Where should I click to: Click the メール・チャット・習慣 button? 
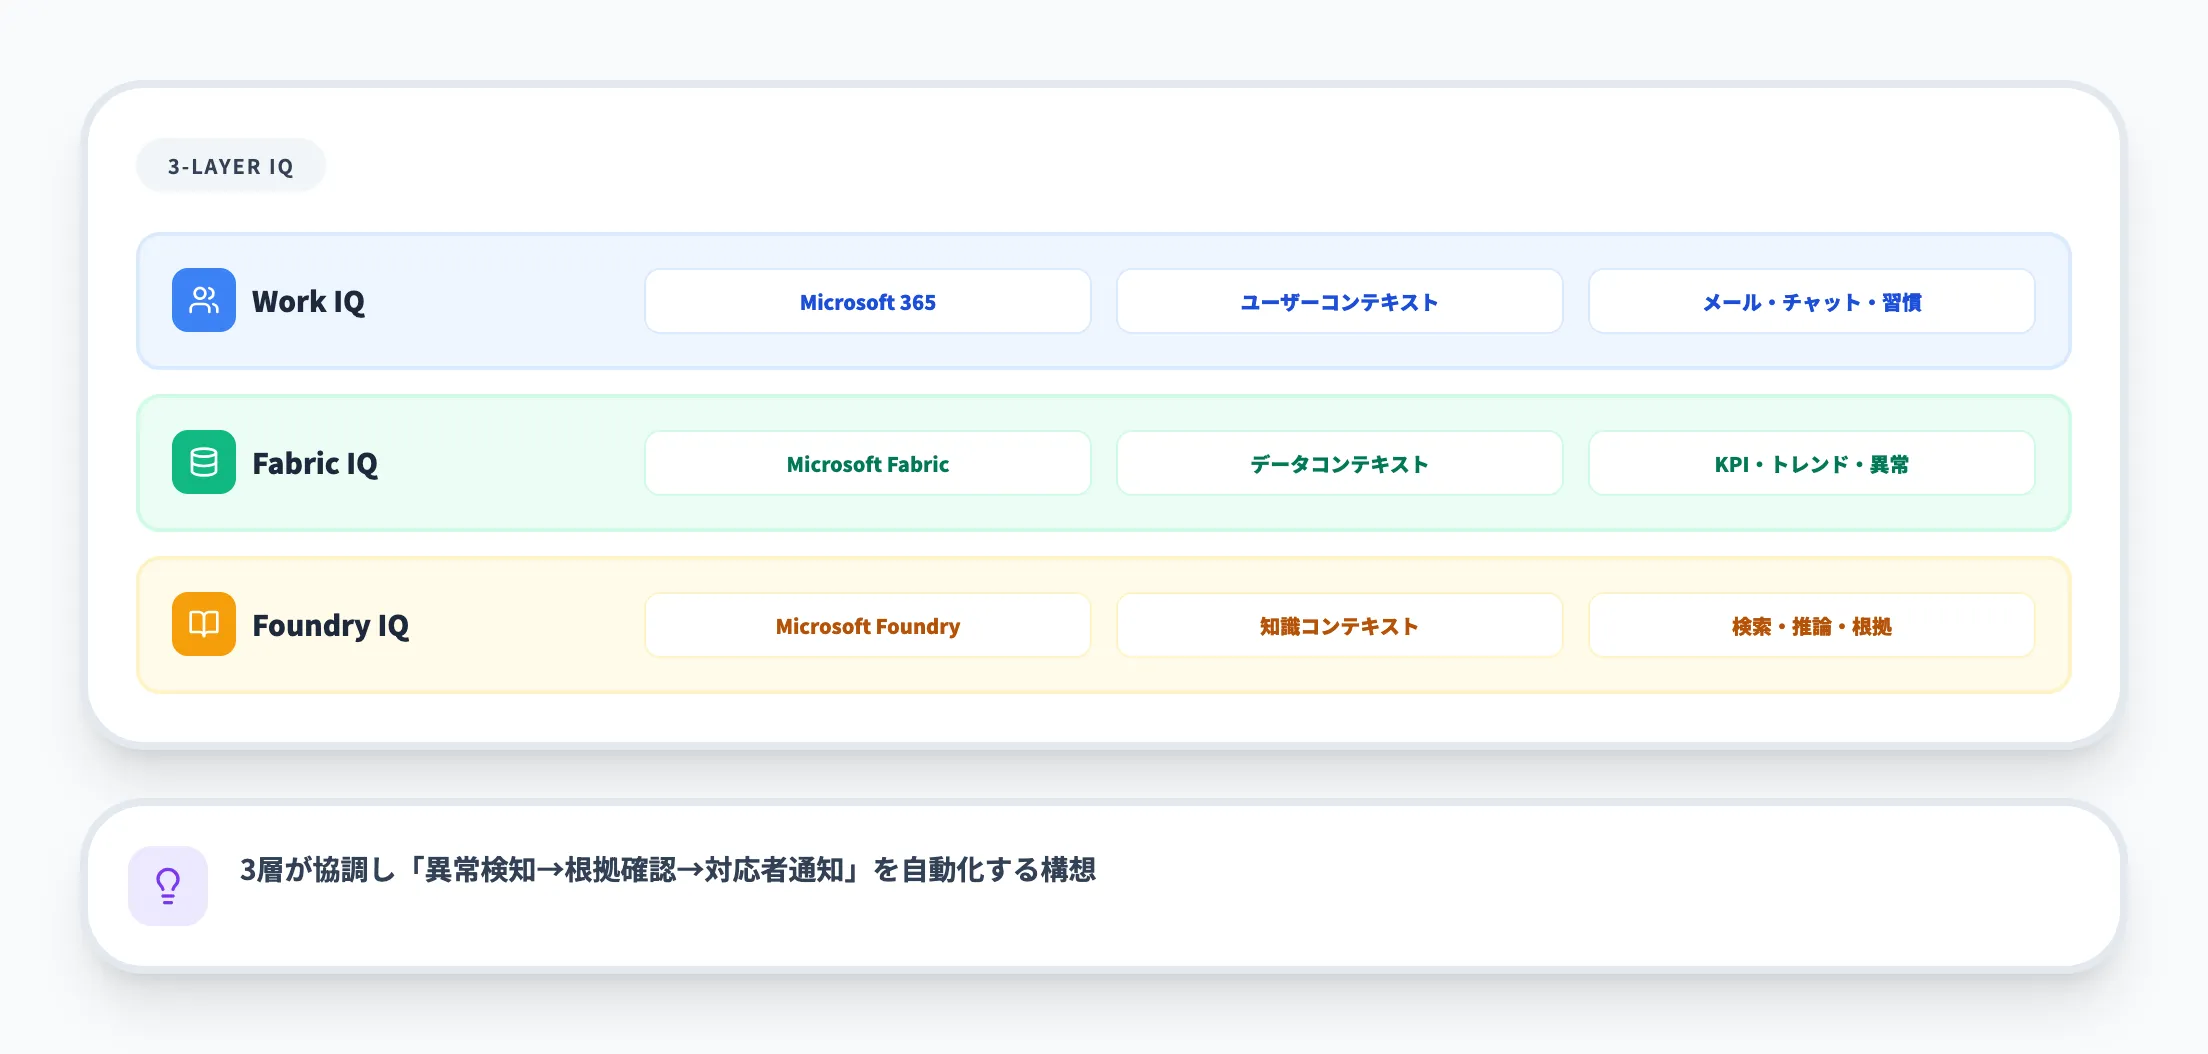(1811, 301)
